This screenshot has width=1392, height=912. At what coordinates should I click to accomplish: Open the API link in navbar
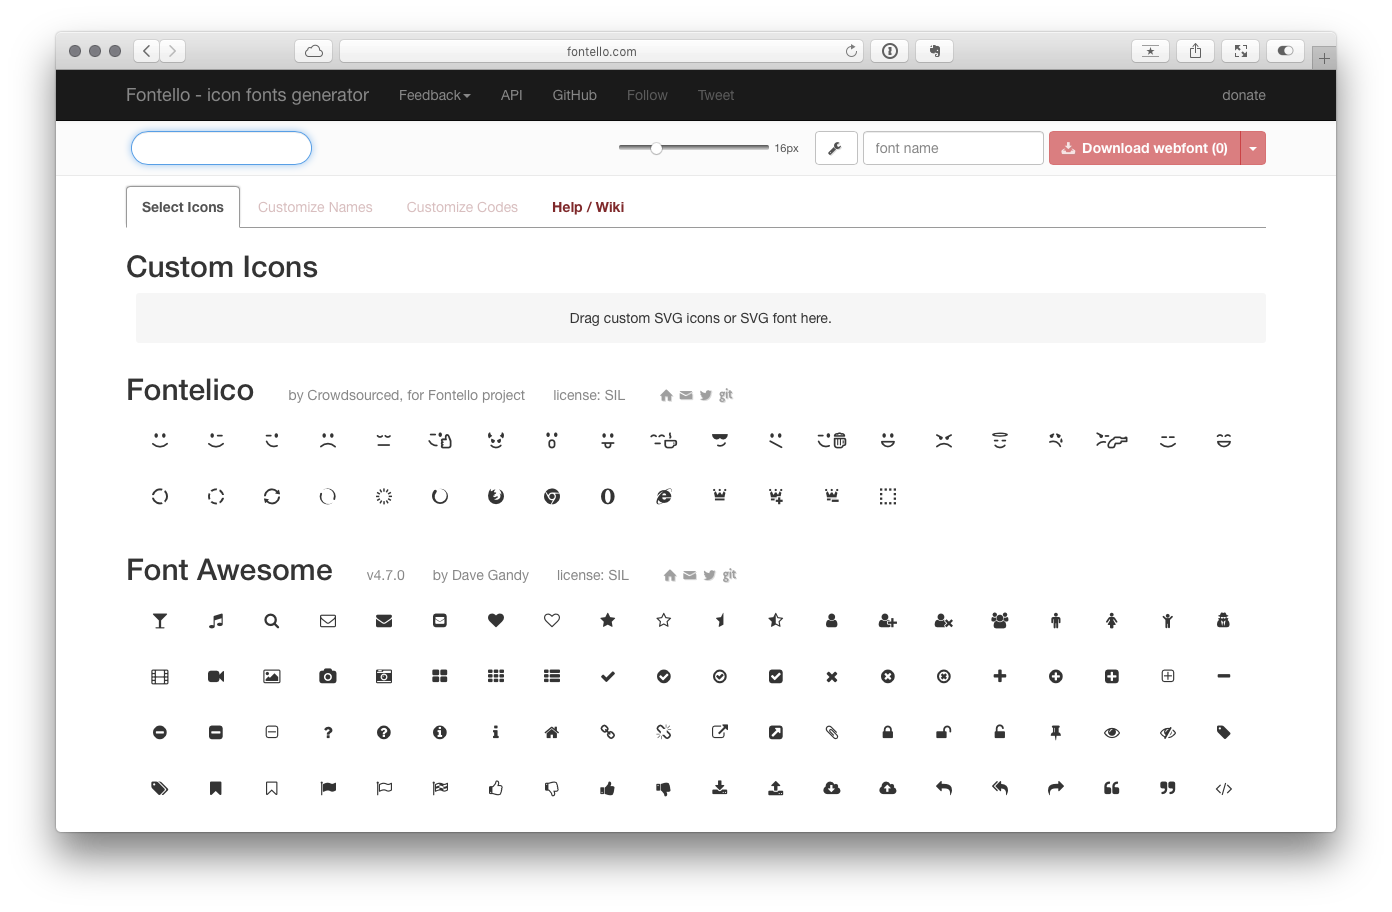[512, 95]
